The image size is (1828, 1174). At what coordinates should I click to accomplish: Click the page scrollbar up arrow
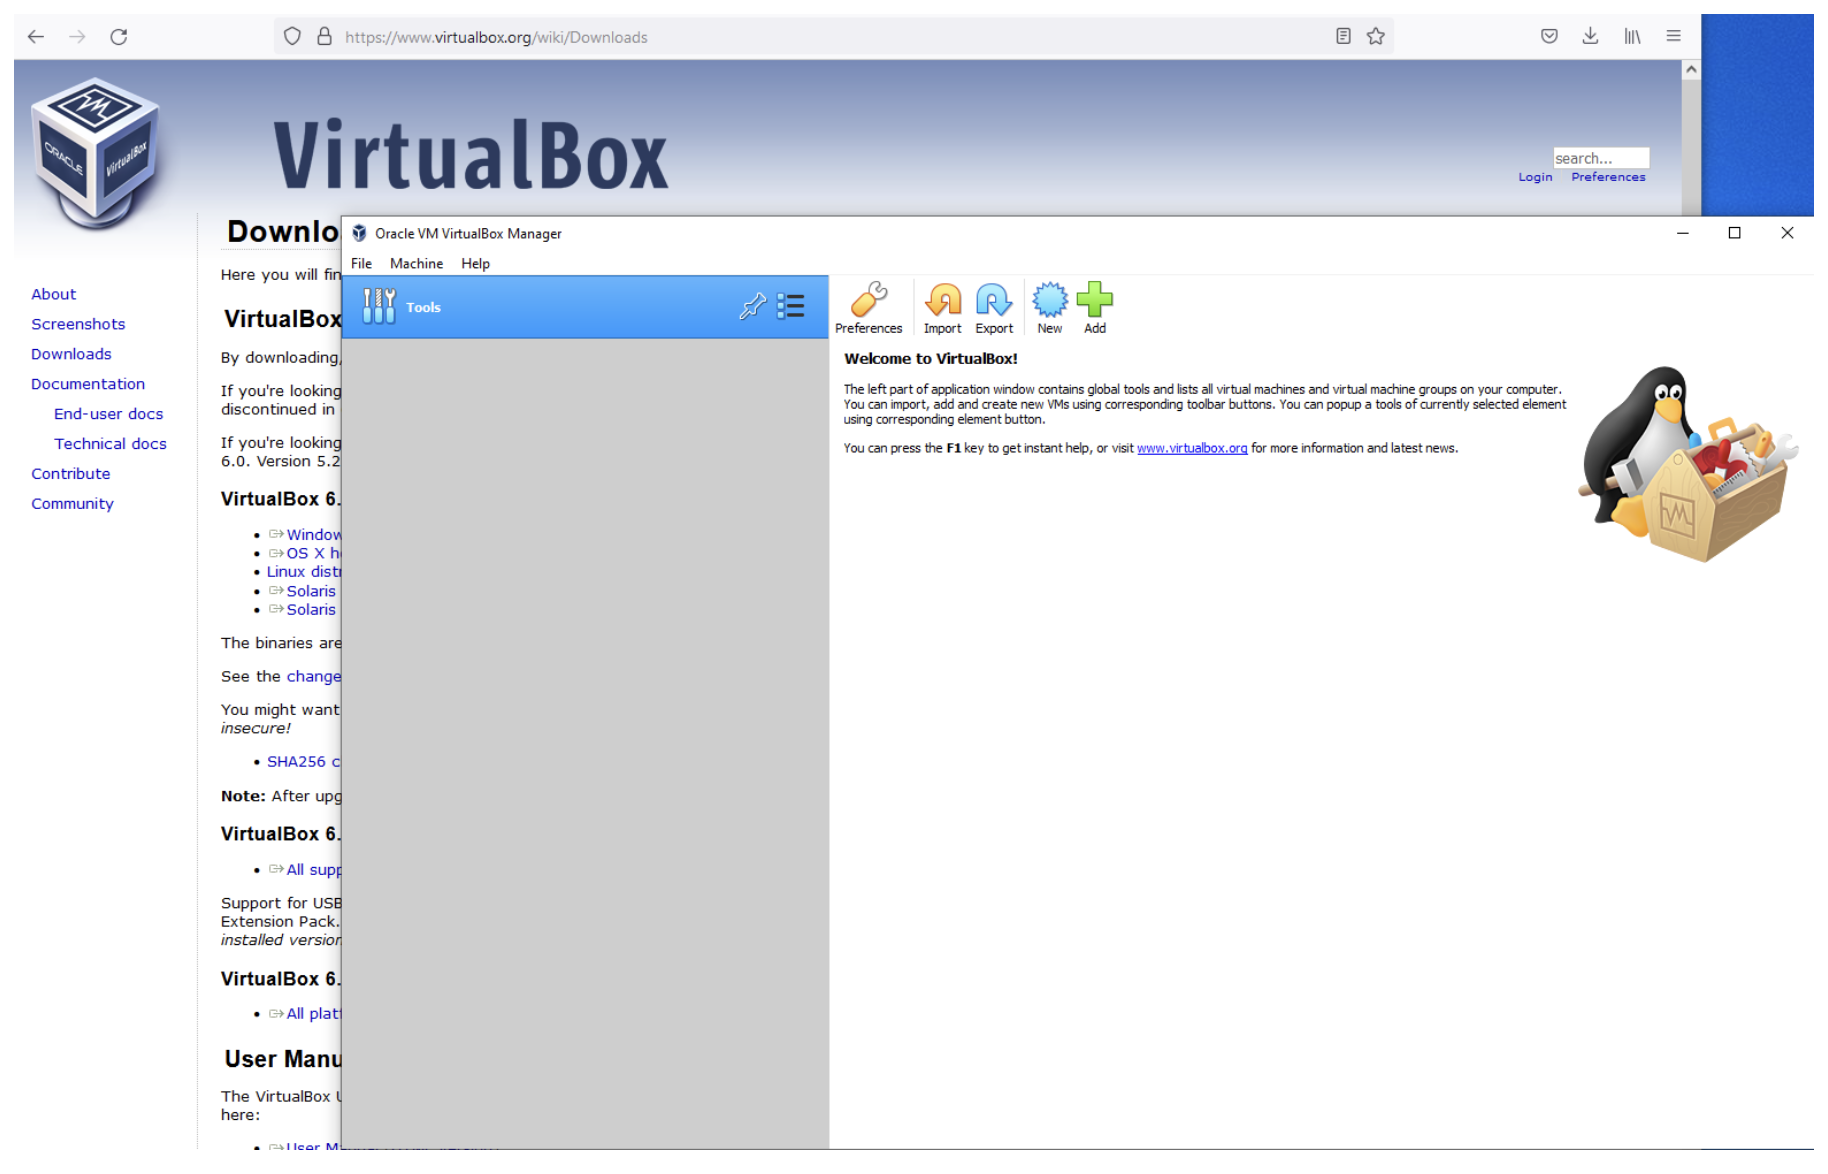(x=1691, y=70)
